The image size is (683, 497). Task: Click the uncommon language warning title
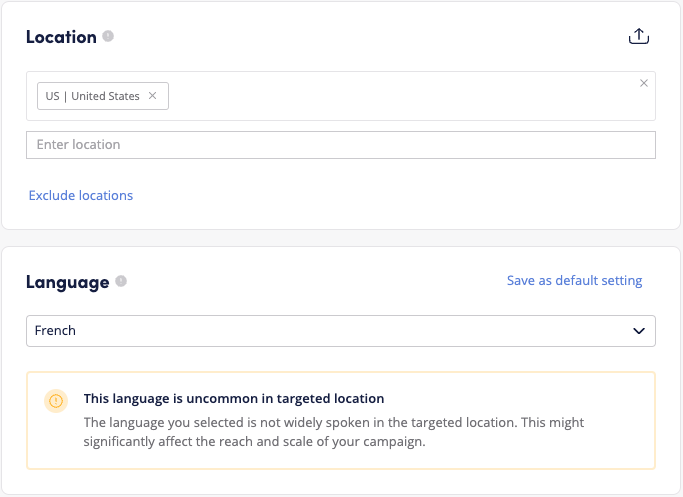coord(234,398)
